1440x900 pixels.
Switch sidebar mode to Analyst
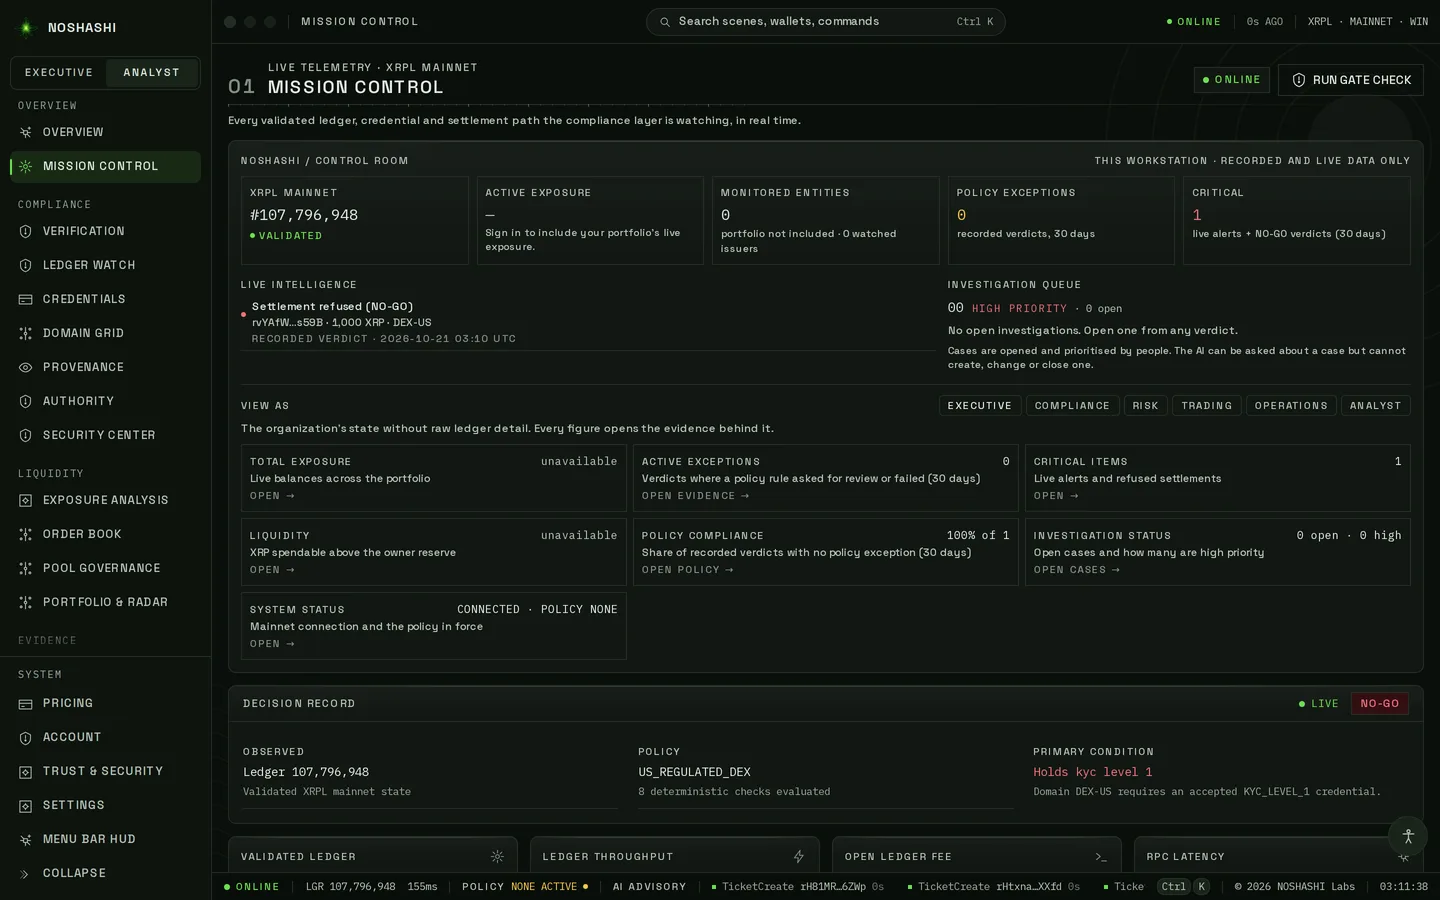point(152,73)
